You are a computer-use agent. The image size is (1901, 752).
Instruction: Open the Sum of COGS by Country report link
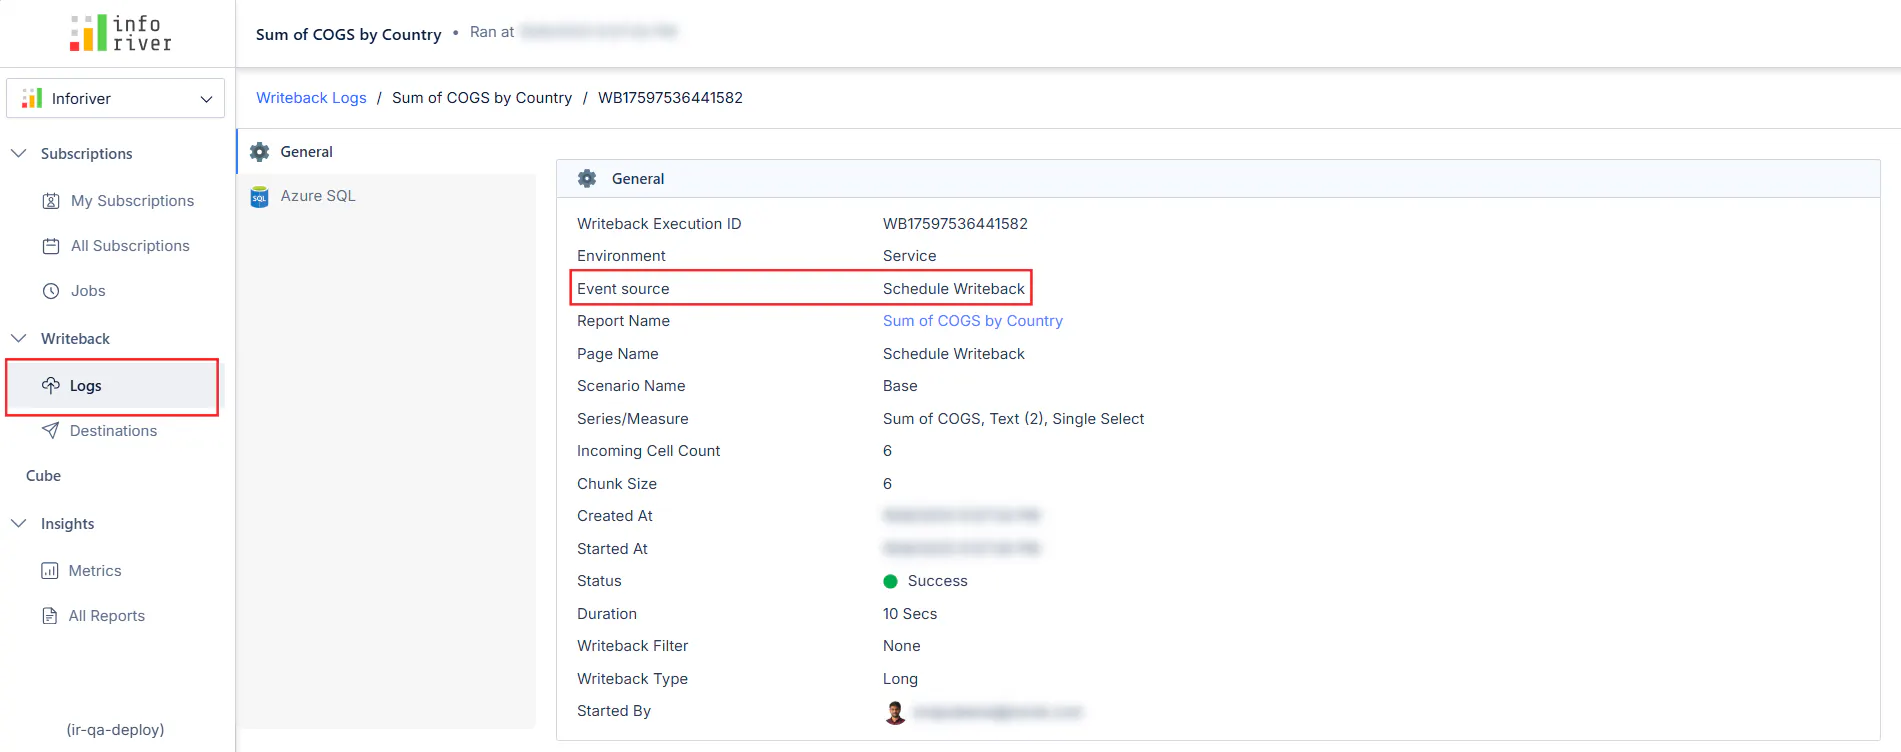(972, 321)
